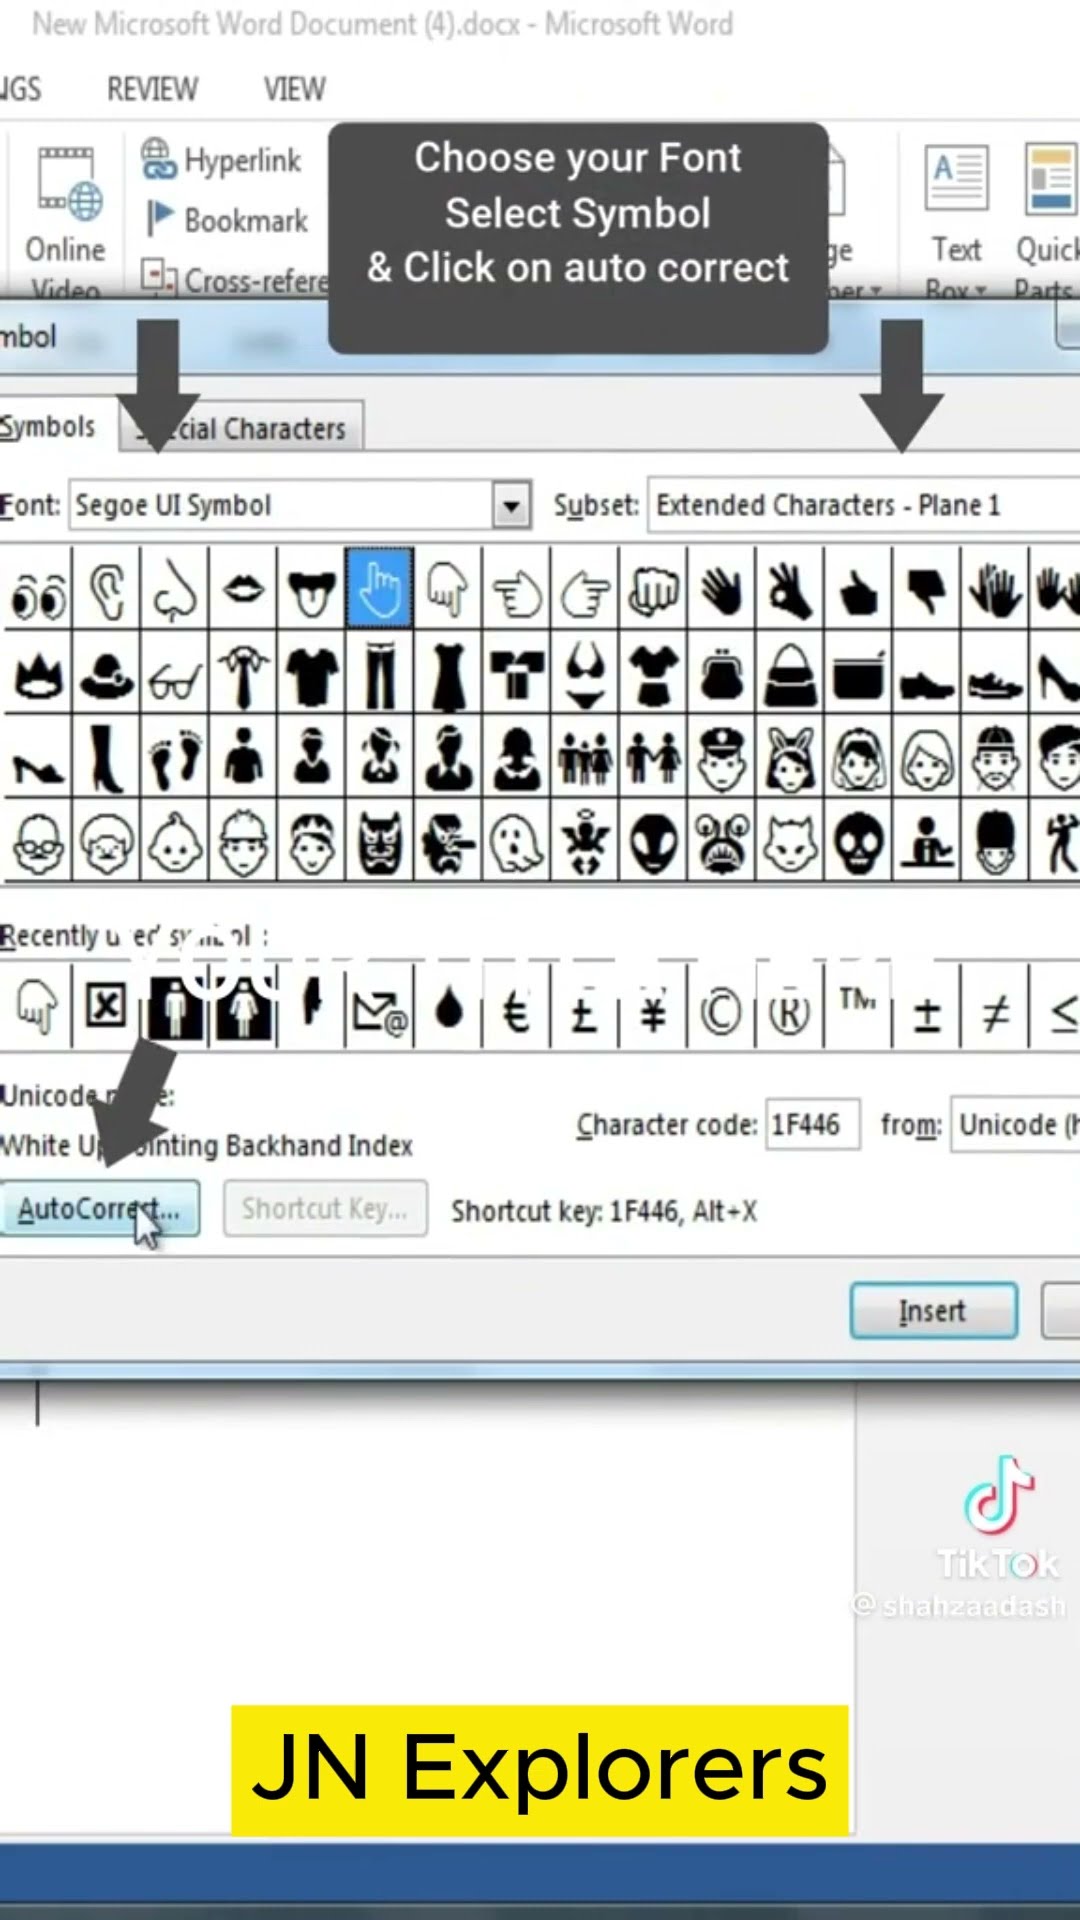Select the OK hand symbol
The height and width of the screenshot is (1920, 1080).
click(x=790, y=588)
